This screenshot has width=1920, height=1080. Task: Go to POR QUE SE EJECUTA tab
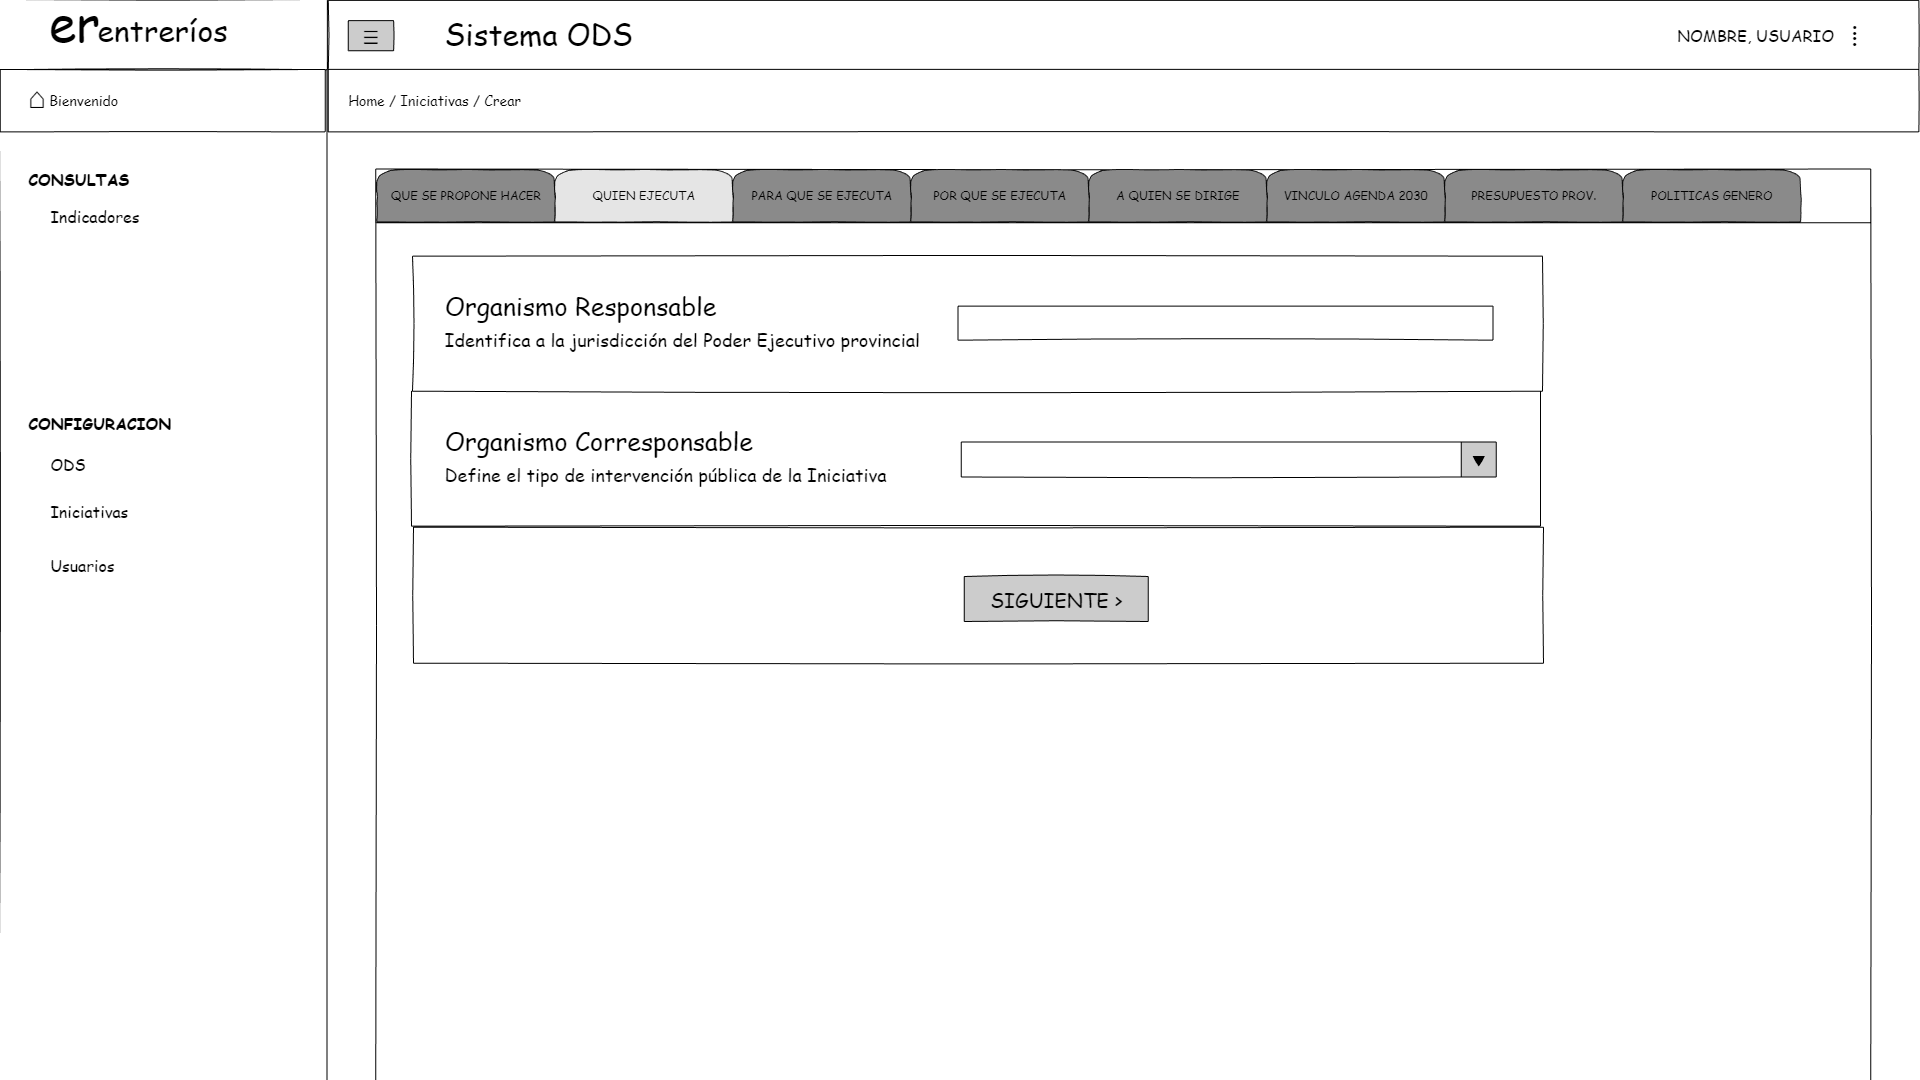[x=999, y=196]
